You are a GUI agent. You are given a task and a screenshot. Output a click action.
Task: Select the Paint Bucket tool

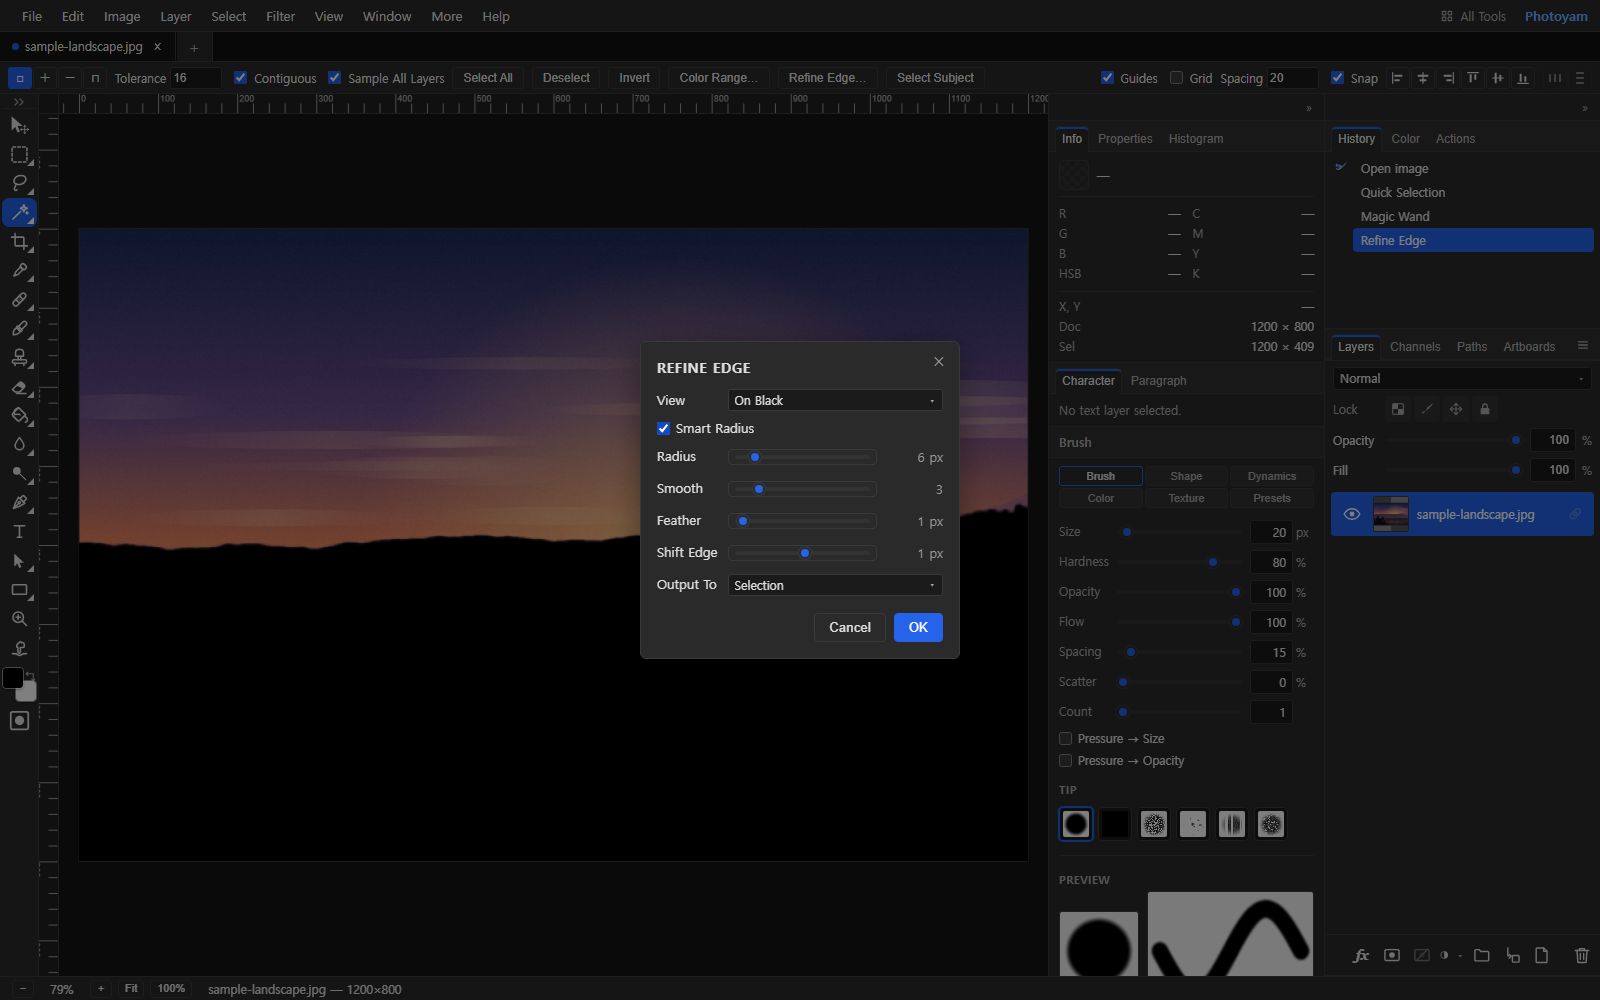19,415
